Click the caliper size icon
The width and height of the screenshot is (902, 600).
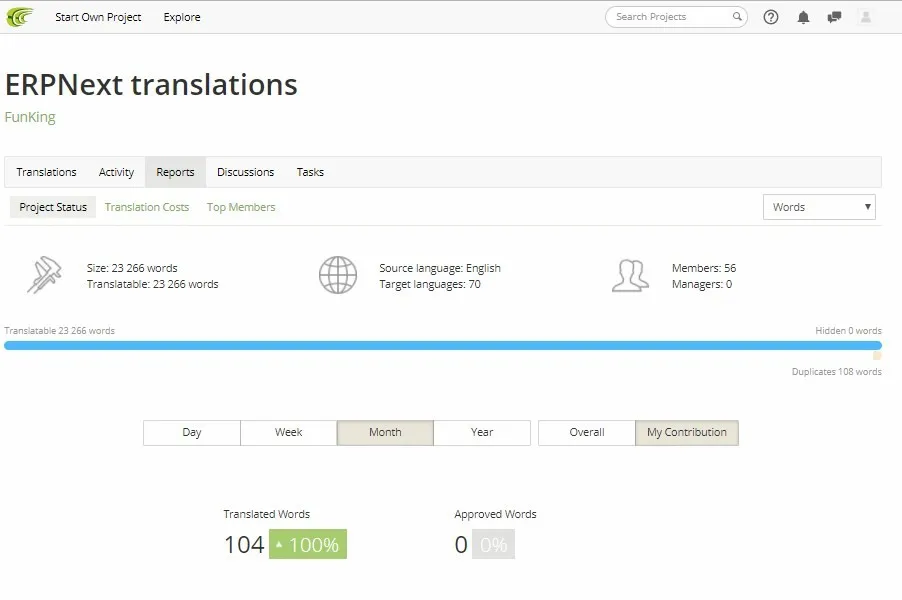(44, 275)
